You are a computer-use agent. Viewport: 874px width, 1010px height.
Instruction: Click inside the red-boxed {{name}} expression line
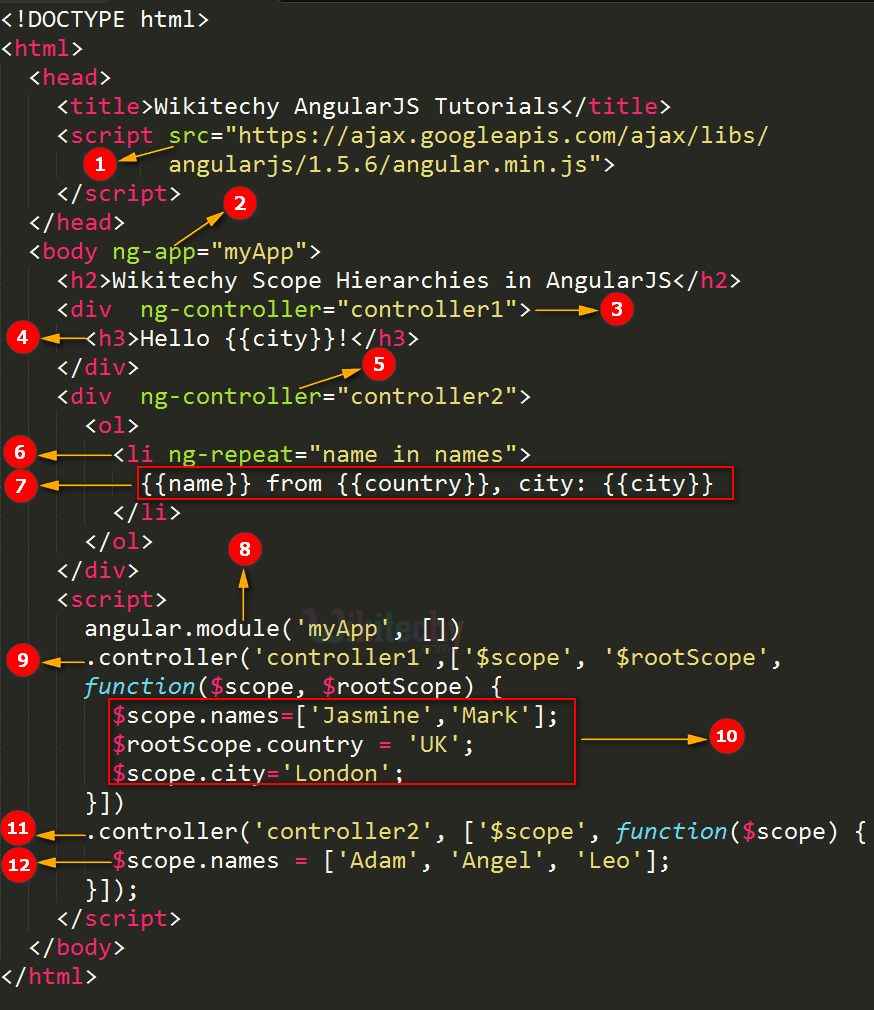click(426, 483)
